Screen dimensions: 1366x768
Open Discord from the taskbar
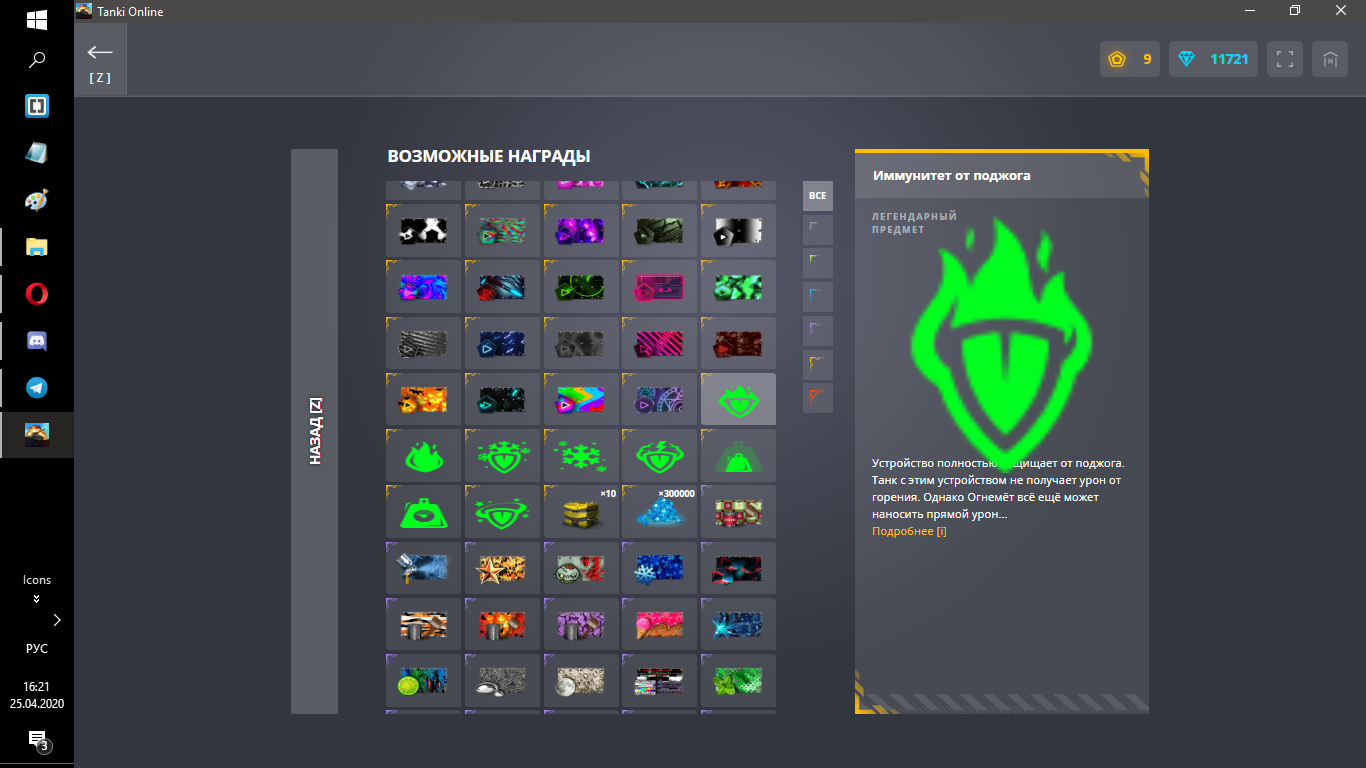click(x=37, y=341)
